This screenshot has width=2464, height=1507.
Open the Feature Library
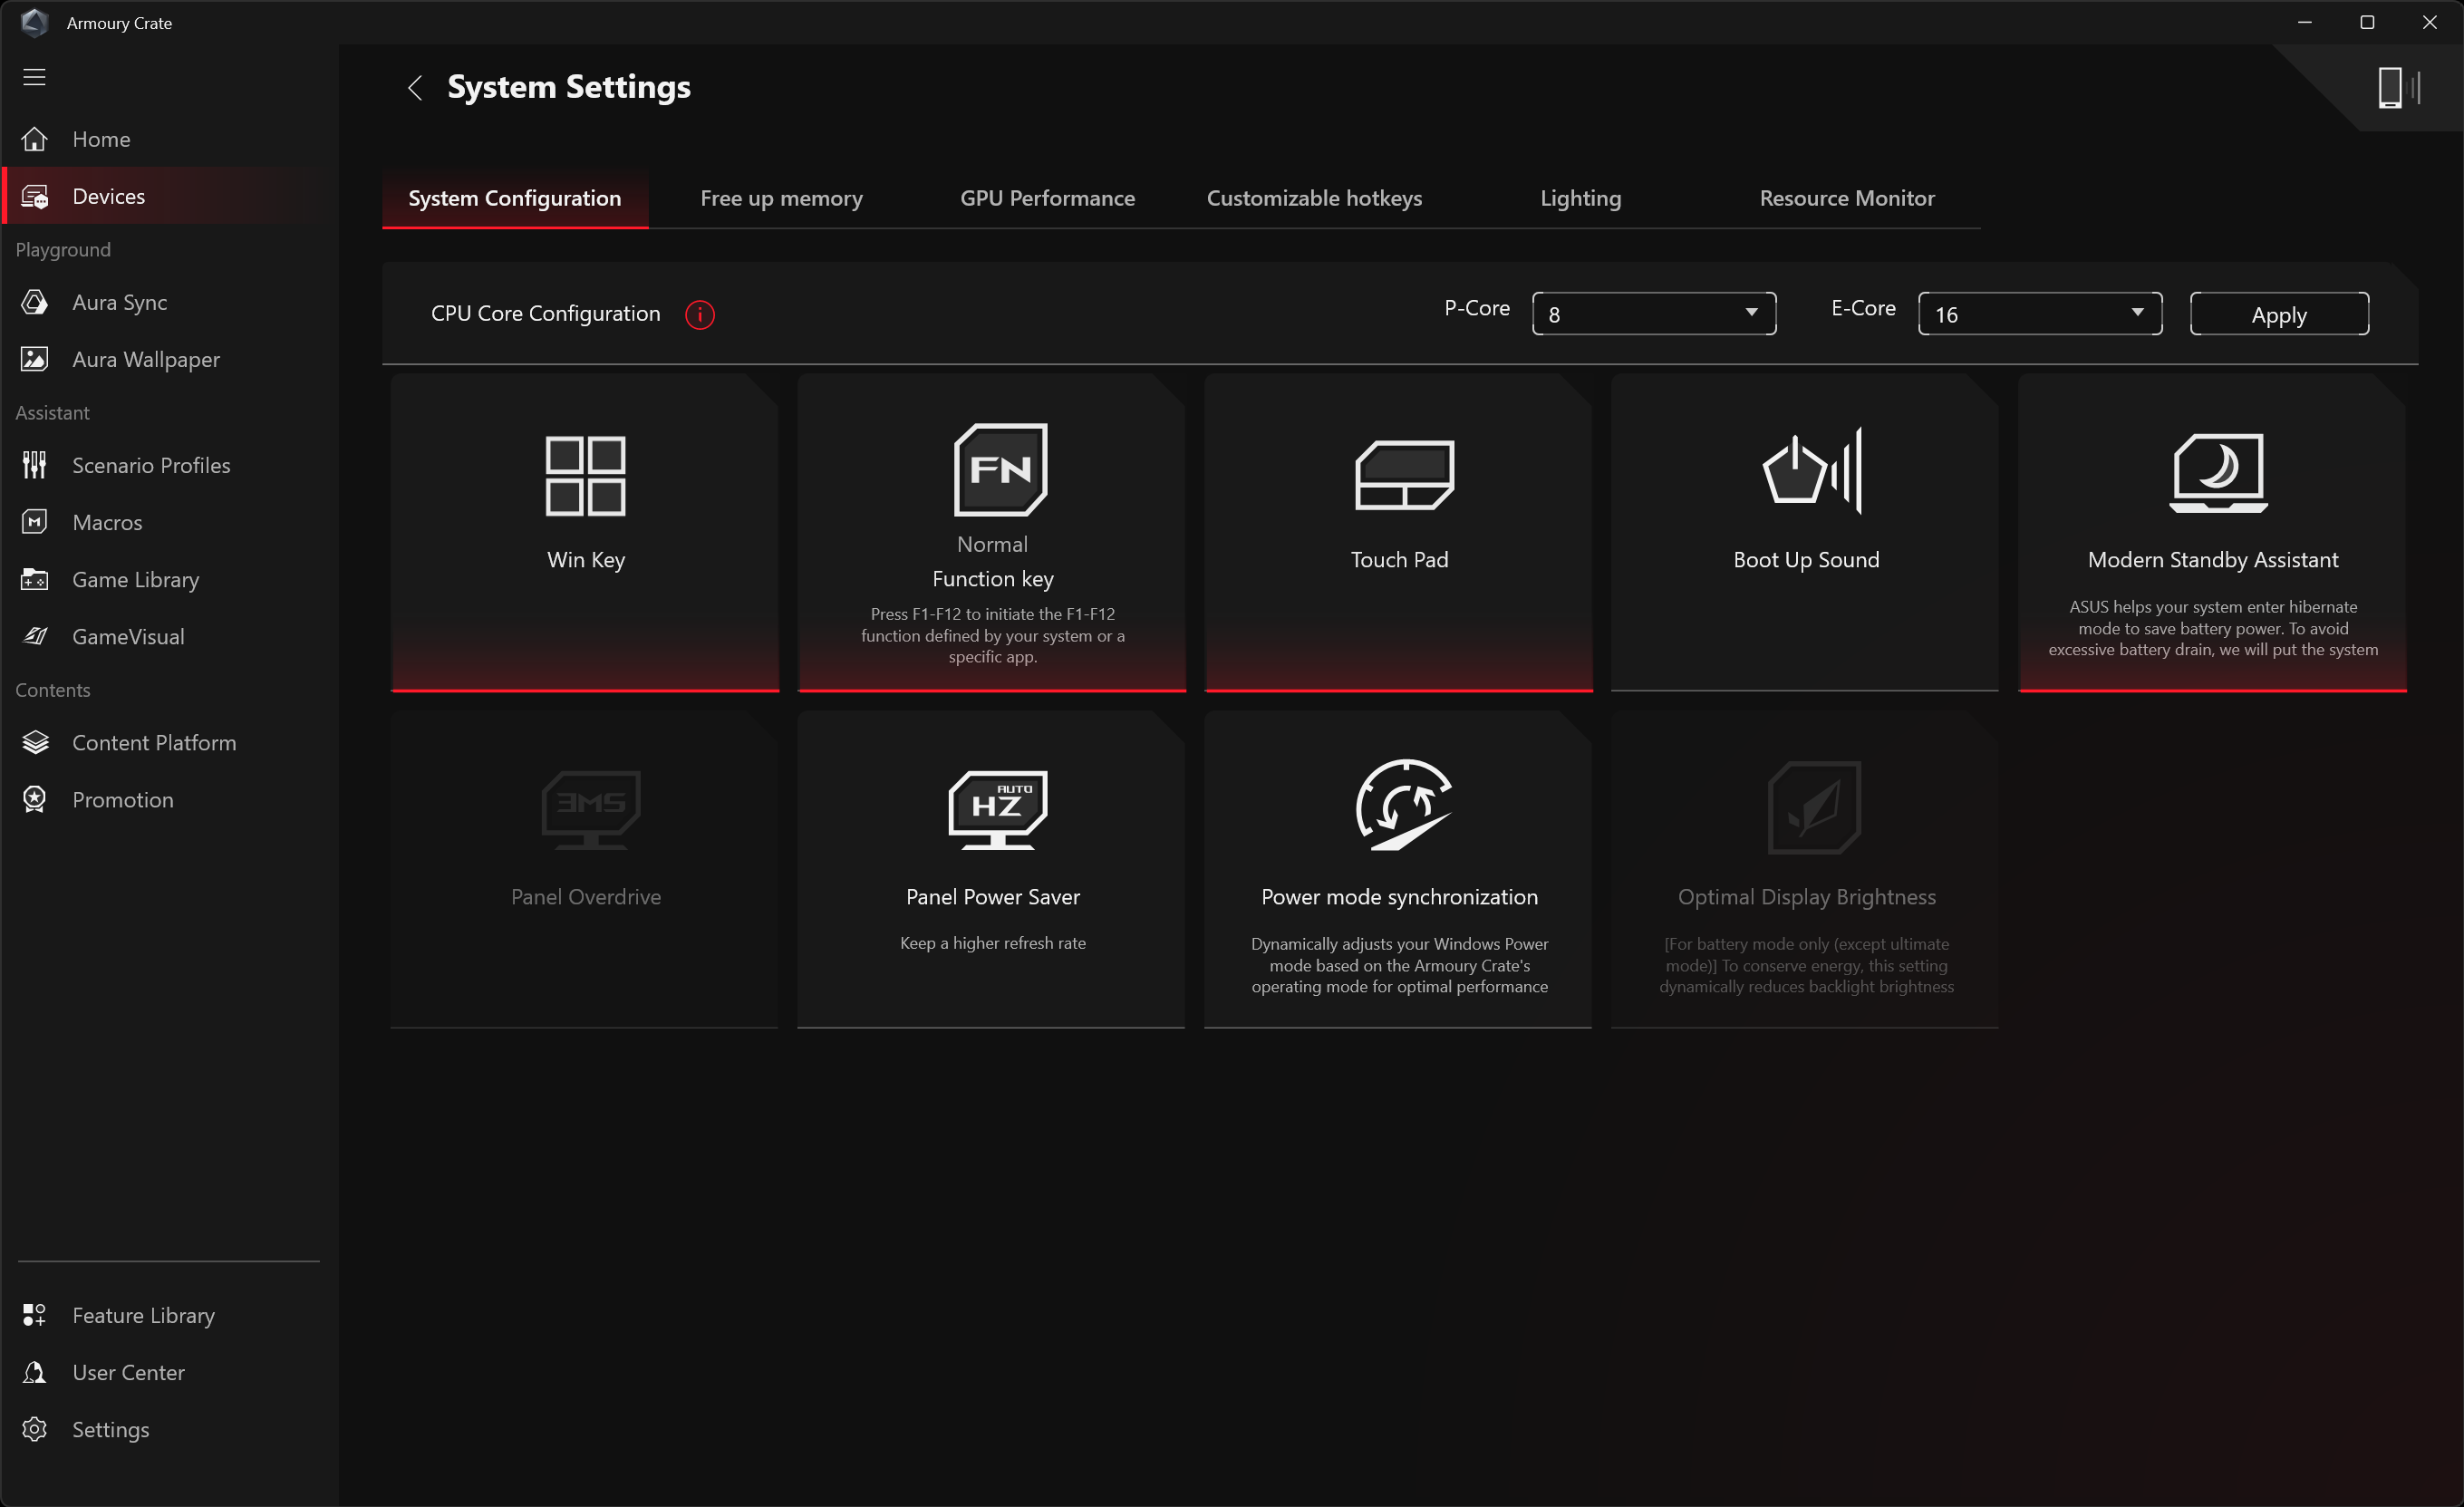143,1315
